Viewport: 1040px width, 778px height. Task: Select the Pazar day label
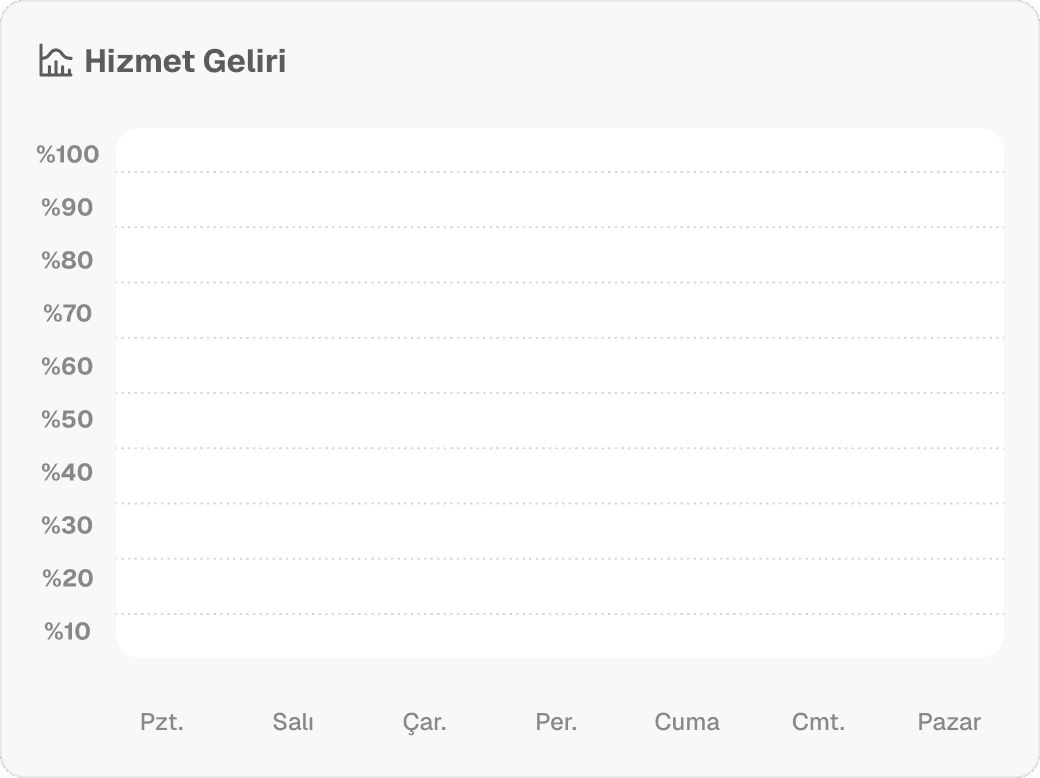(x=949, y=722)
